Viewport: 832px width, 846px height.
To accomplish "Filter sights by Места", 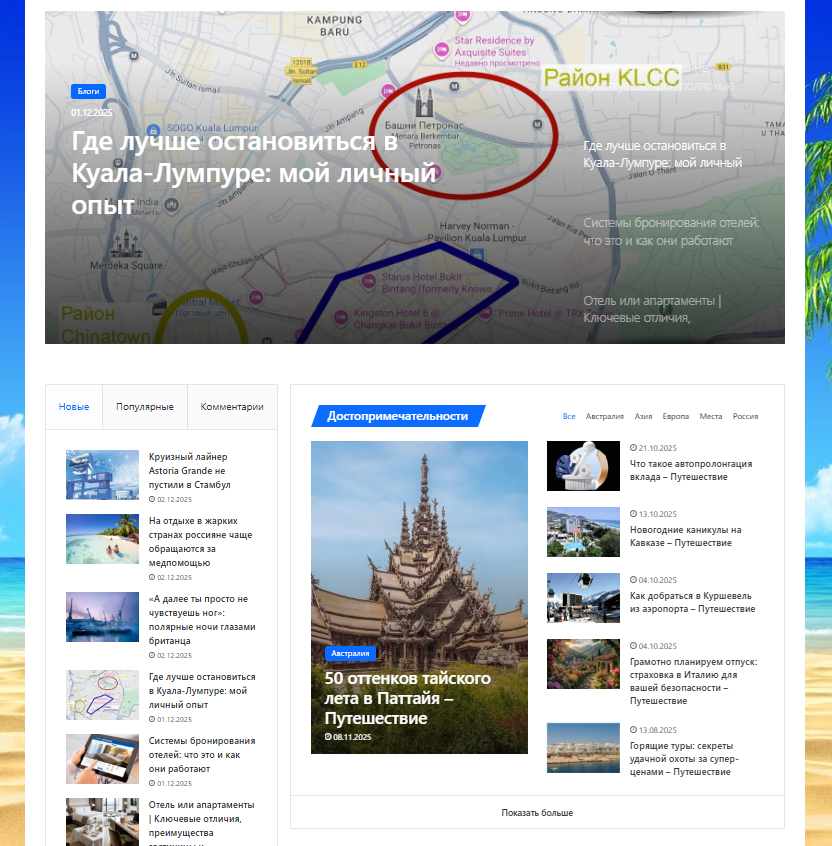I will tap(711, 417).
